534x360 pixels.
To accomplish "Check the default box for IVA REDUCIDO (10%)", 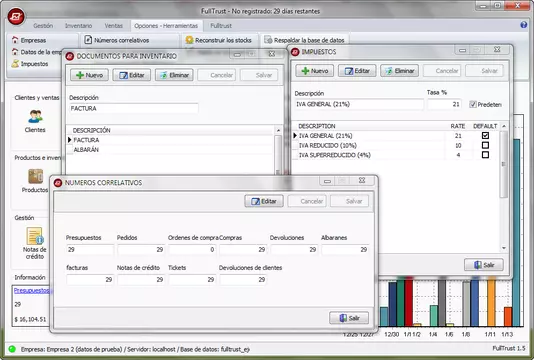I will coord(485,145).
